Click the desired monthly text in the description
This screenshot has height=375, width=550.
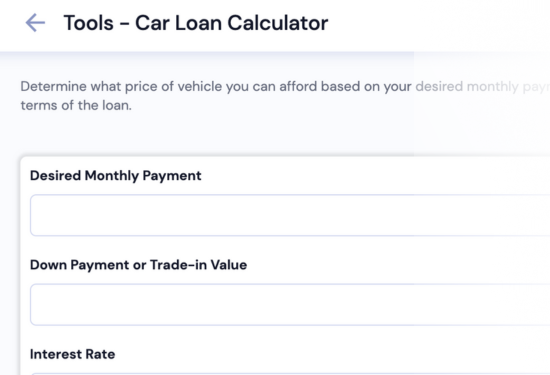click(467, 87)
